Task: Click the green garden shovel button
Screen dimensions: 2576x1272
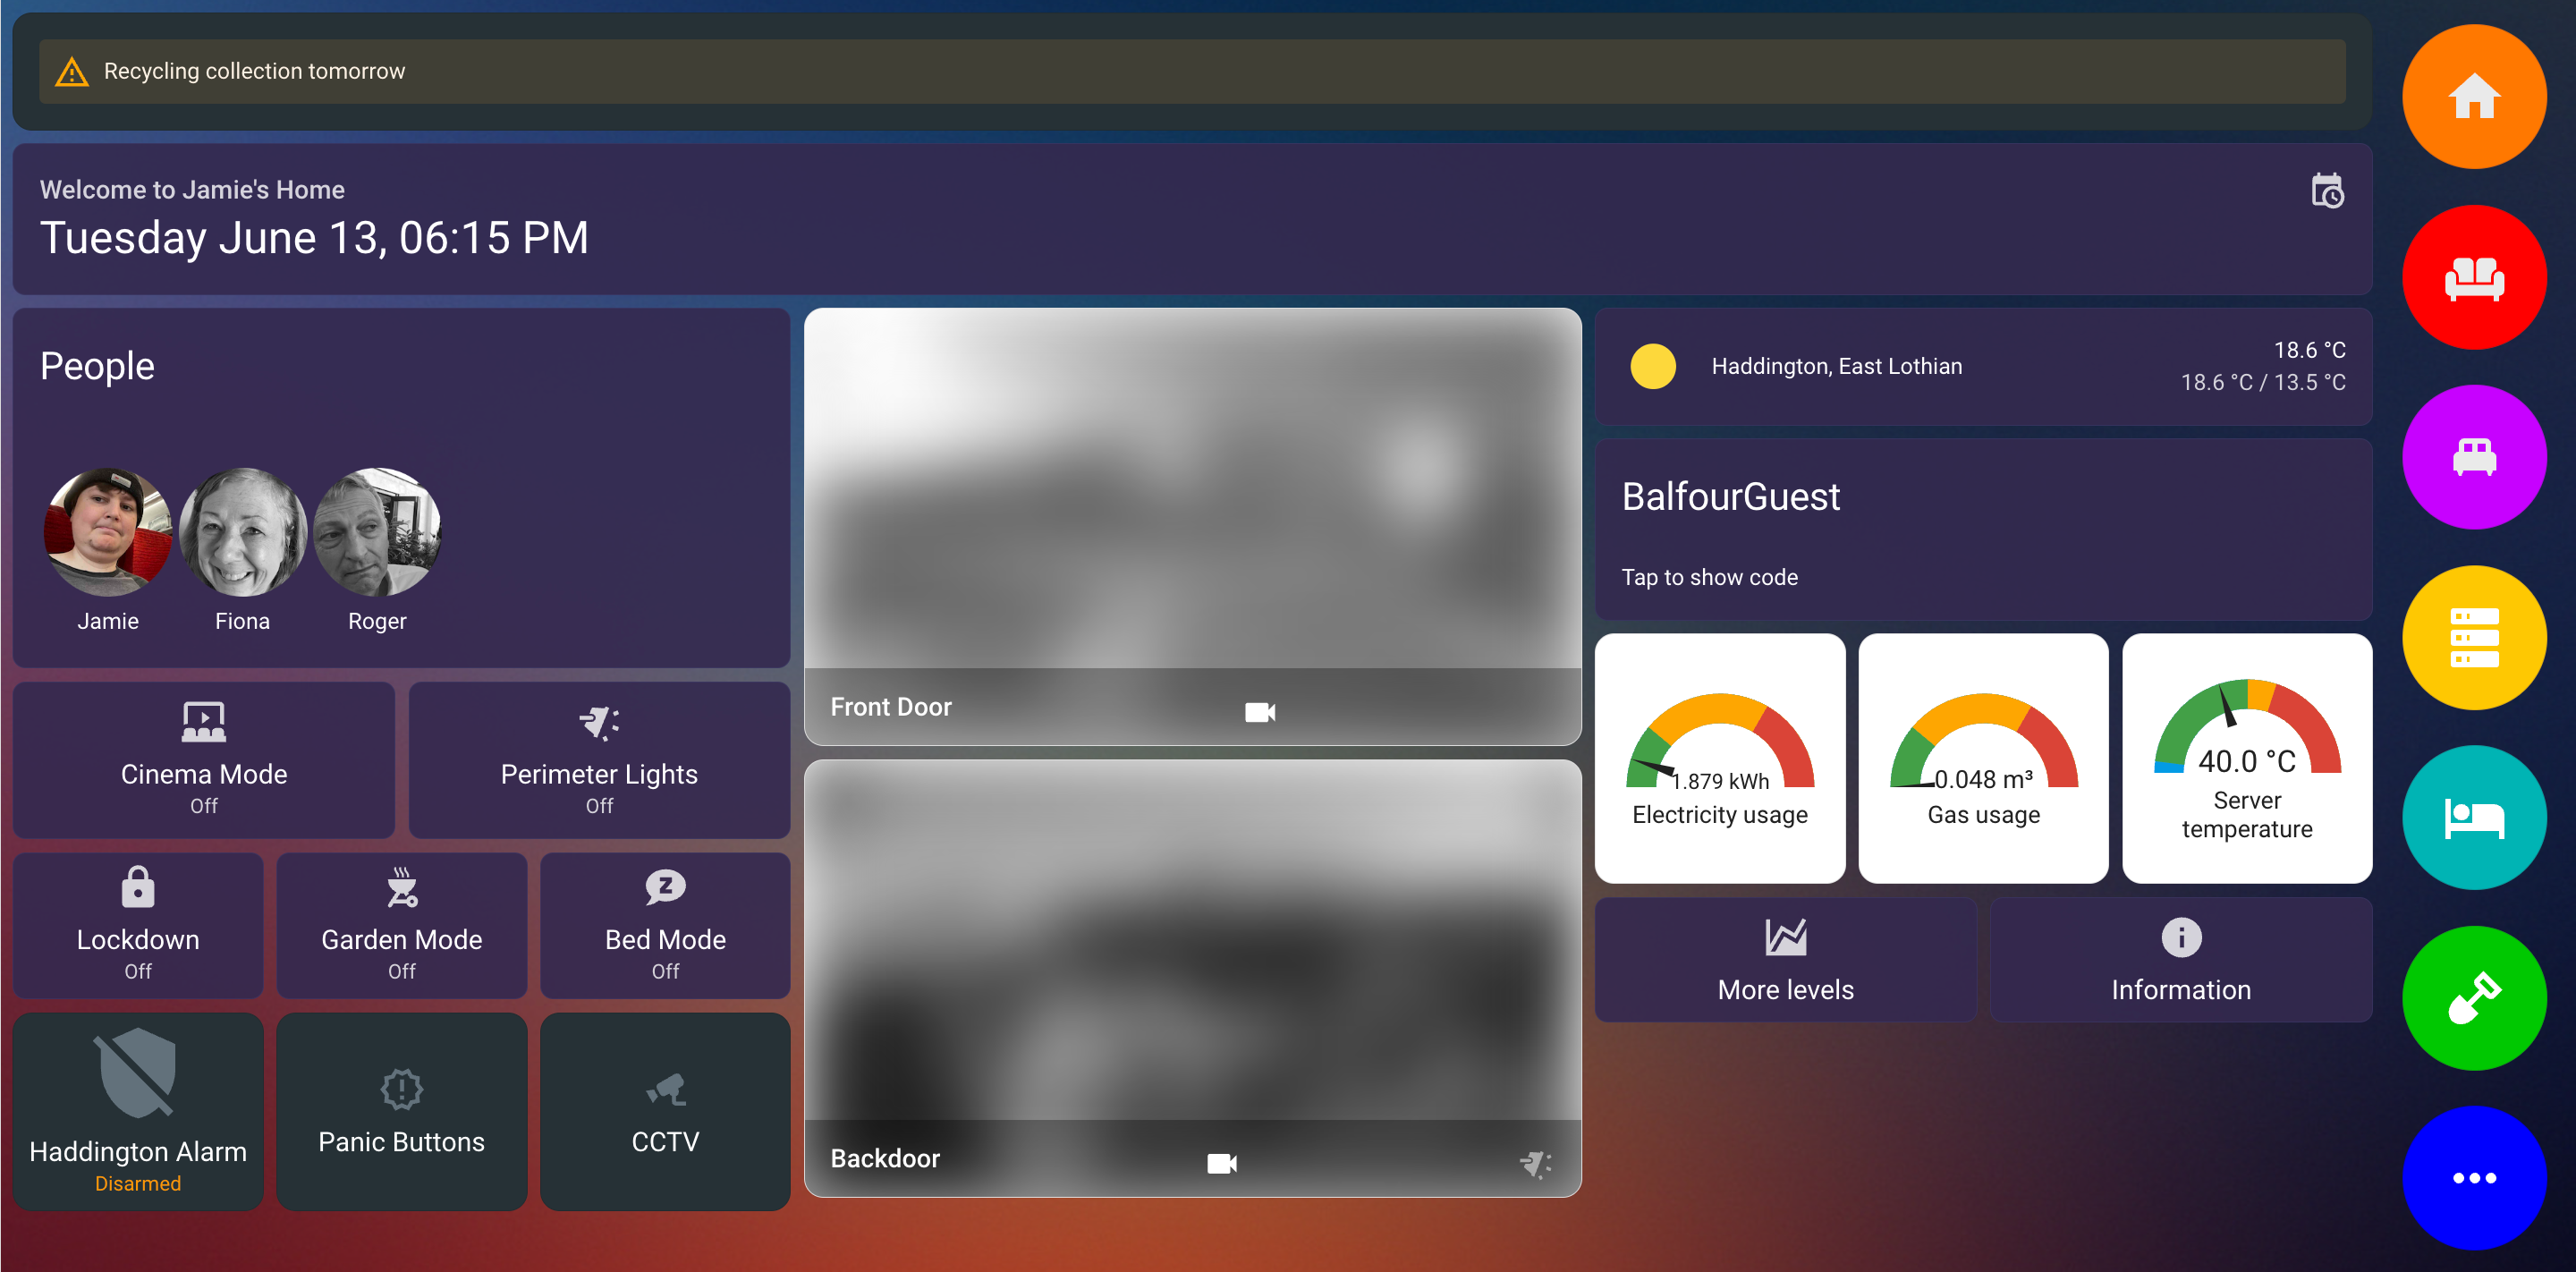Action: point(2473,998)
